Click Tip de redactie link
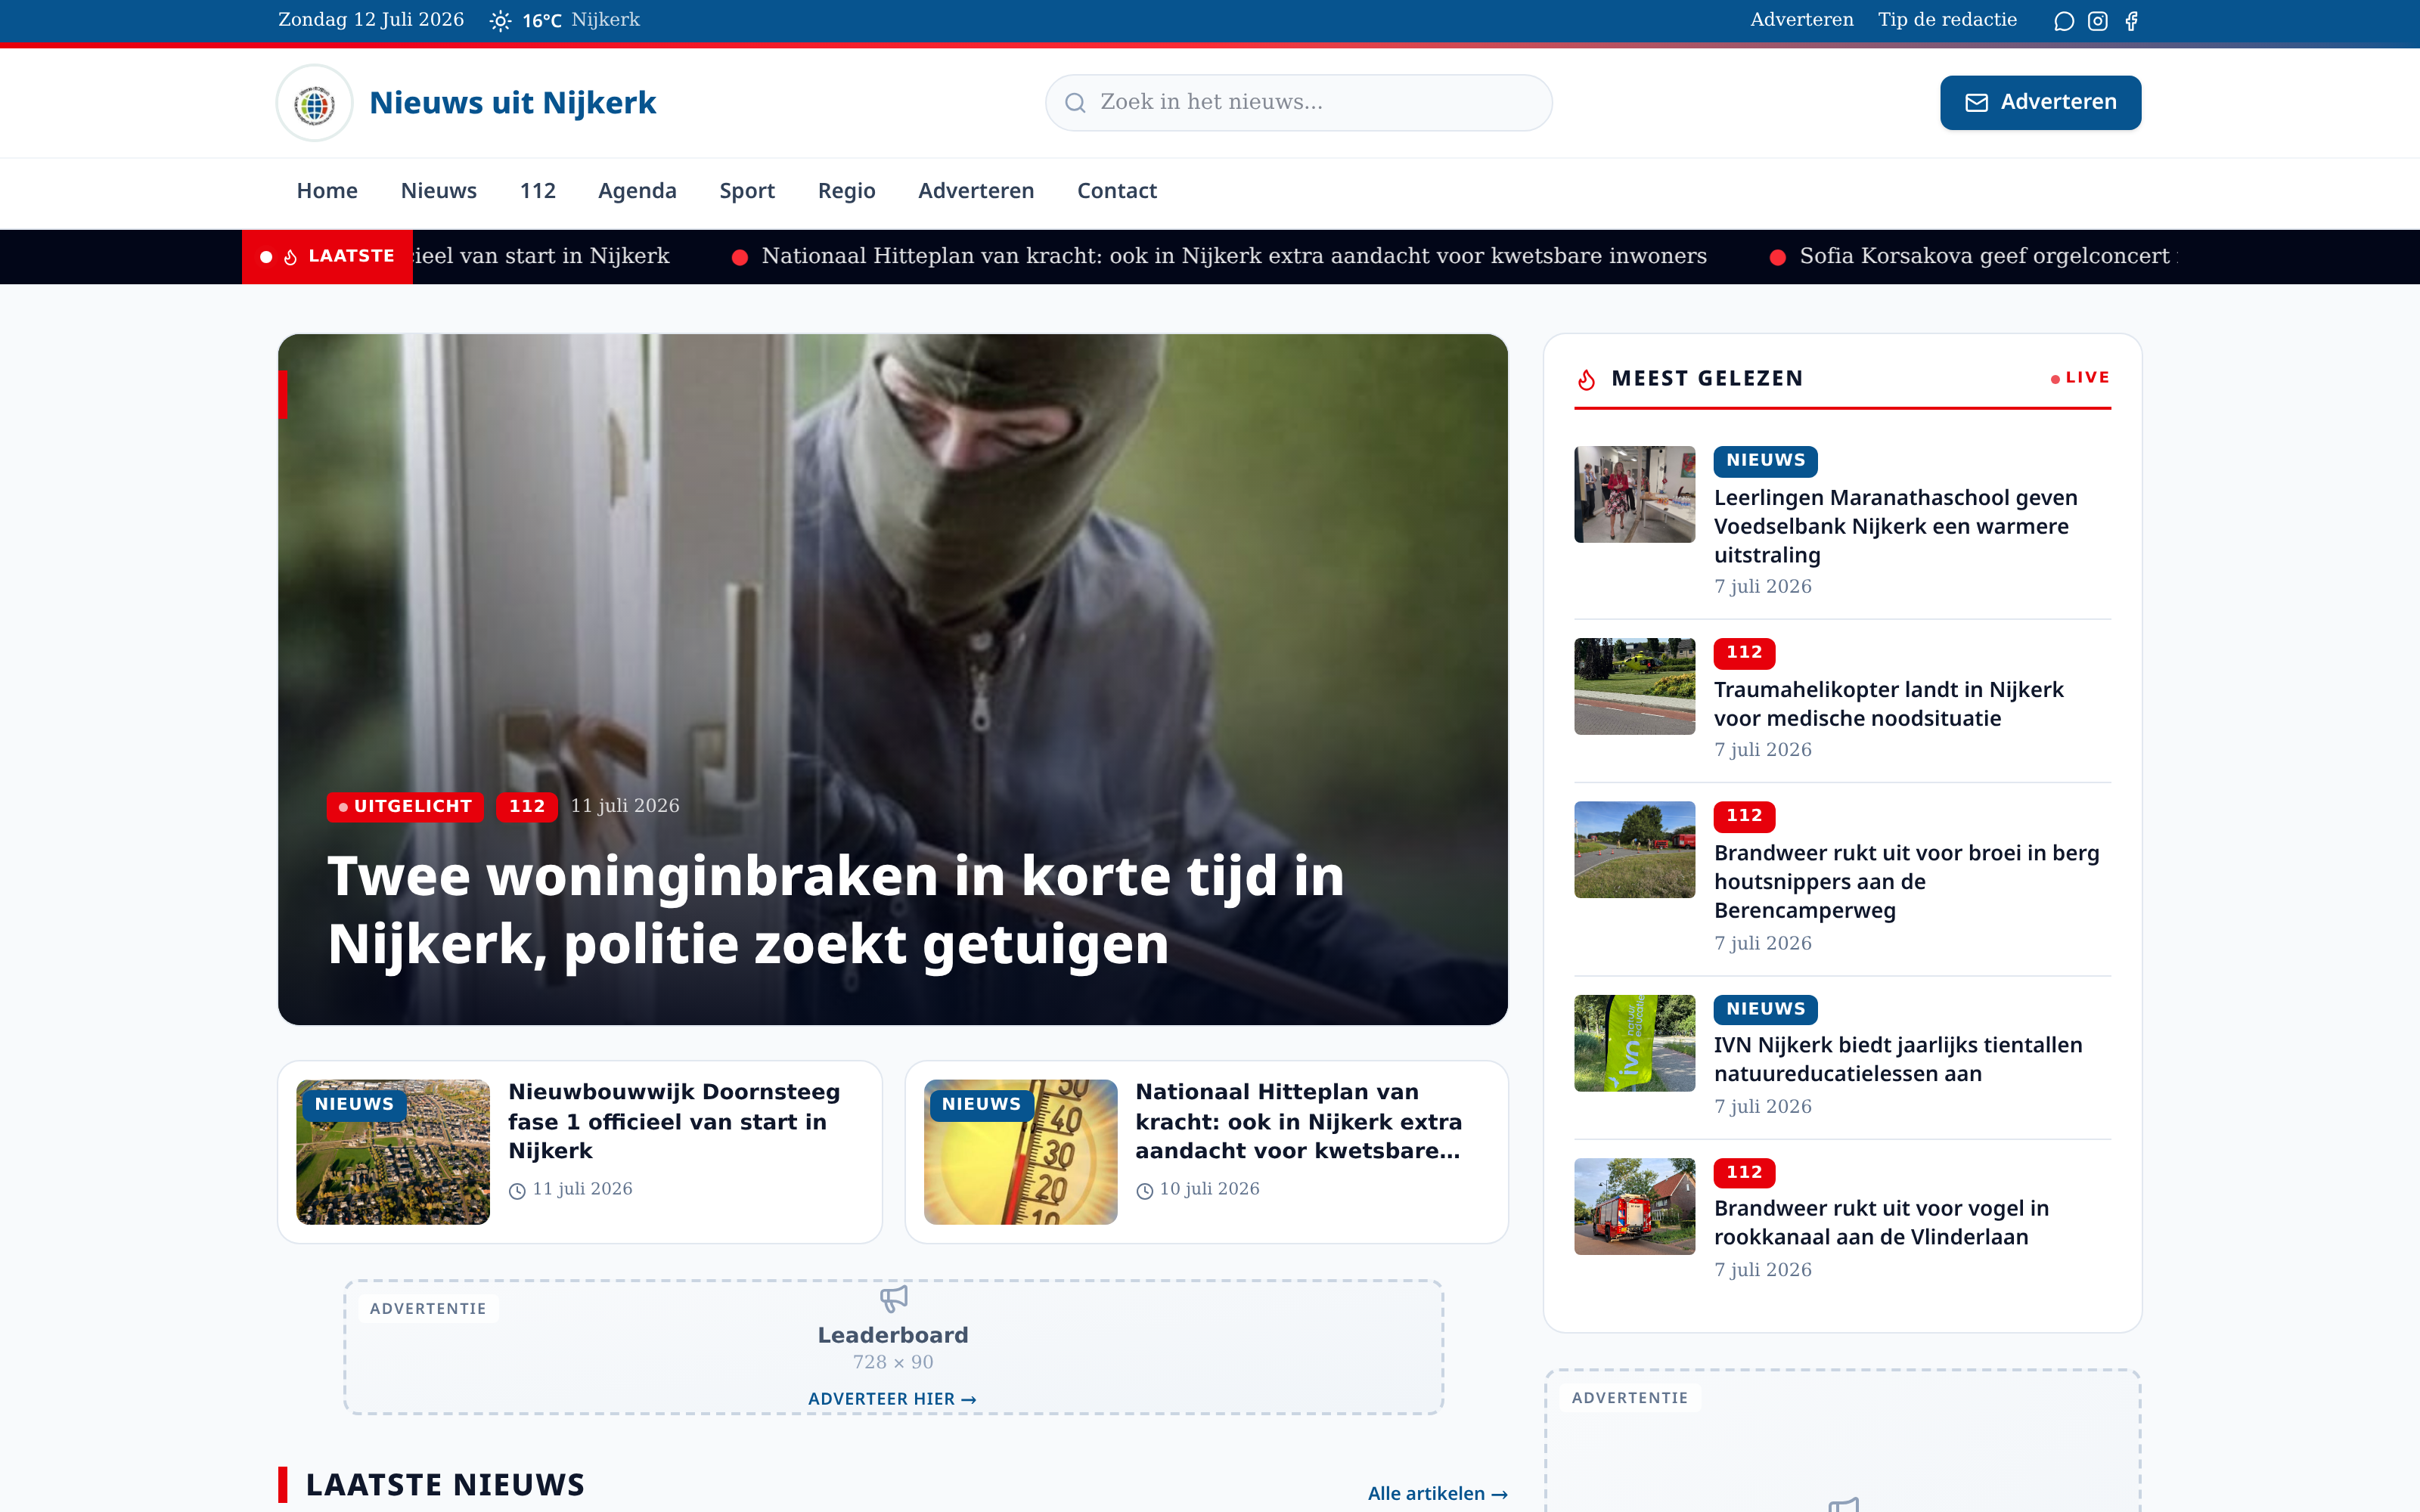2420x1512 pixels. coord(1947,20)
